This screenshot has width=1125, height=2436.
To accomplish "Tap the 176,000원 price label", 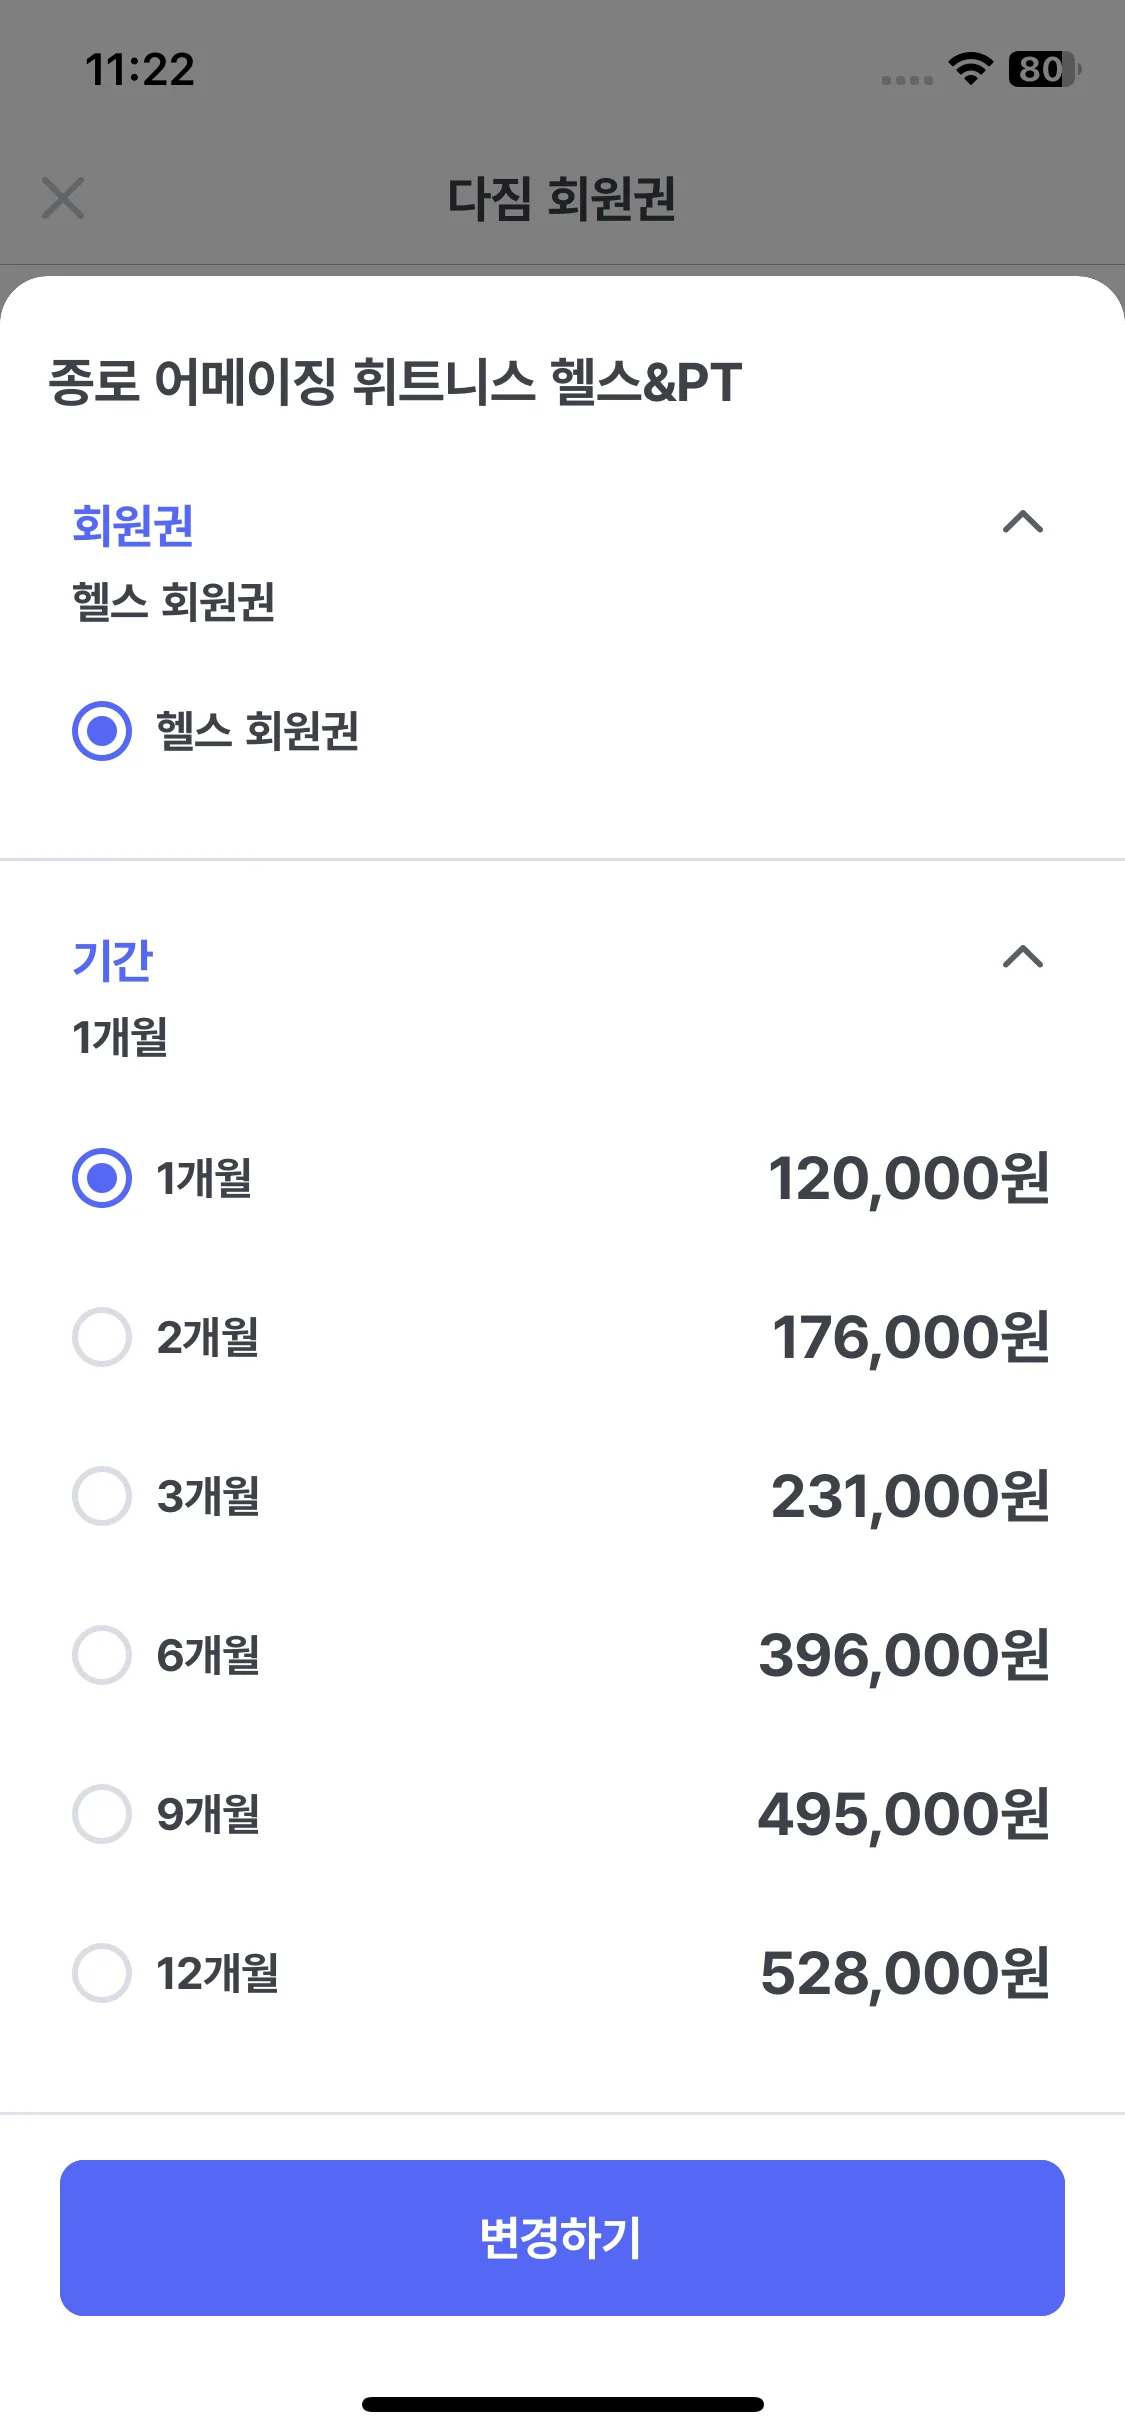I will click(x=910, y=1337).
